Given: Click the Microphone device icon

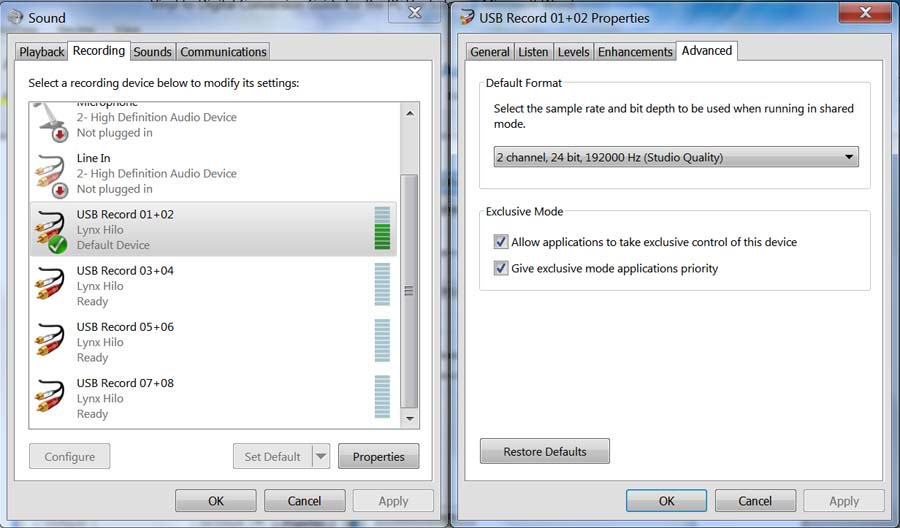Looking at the screenshot, I should point(51,119).
